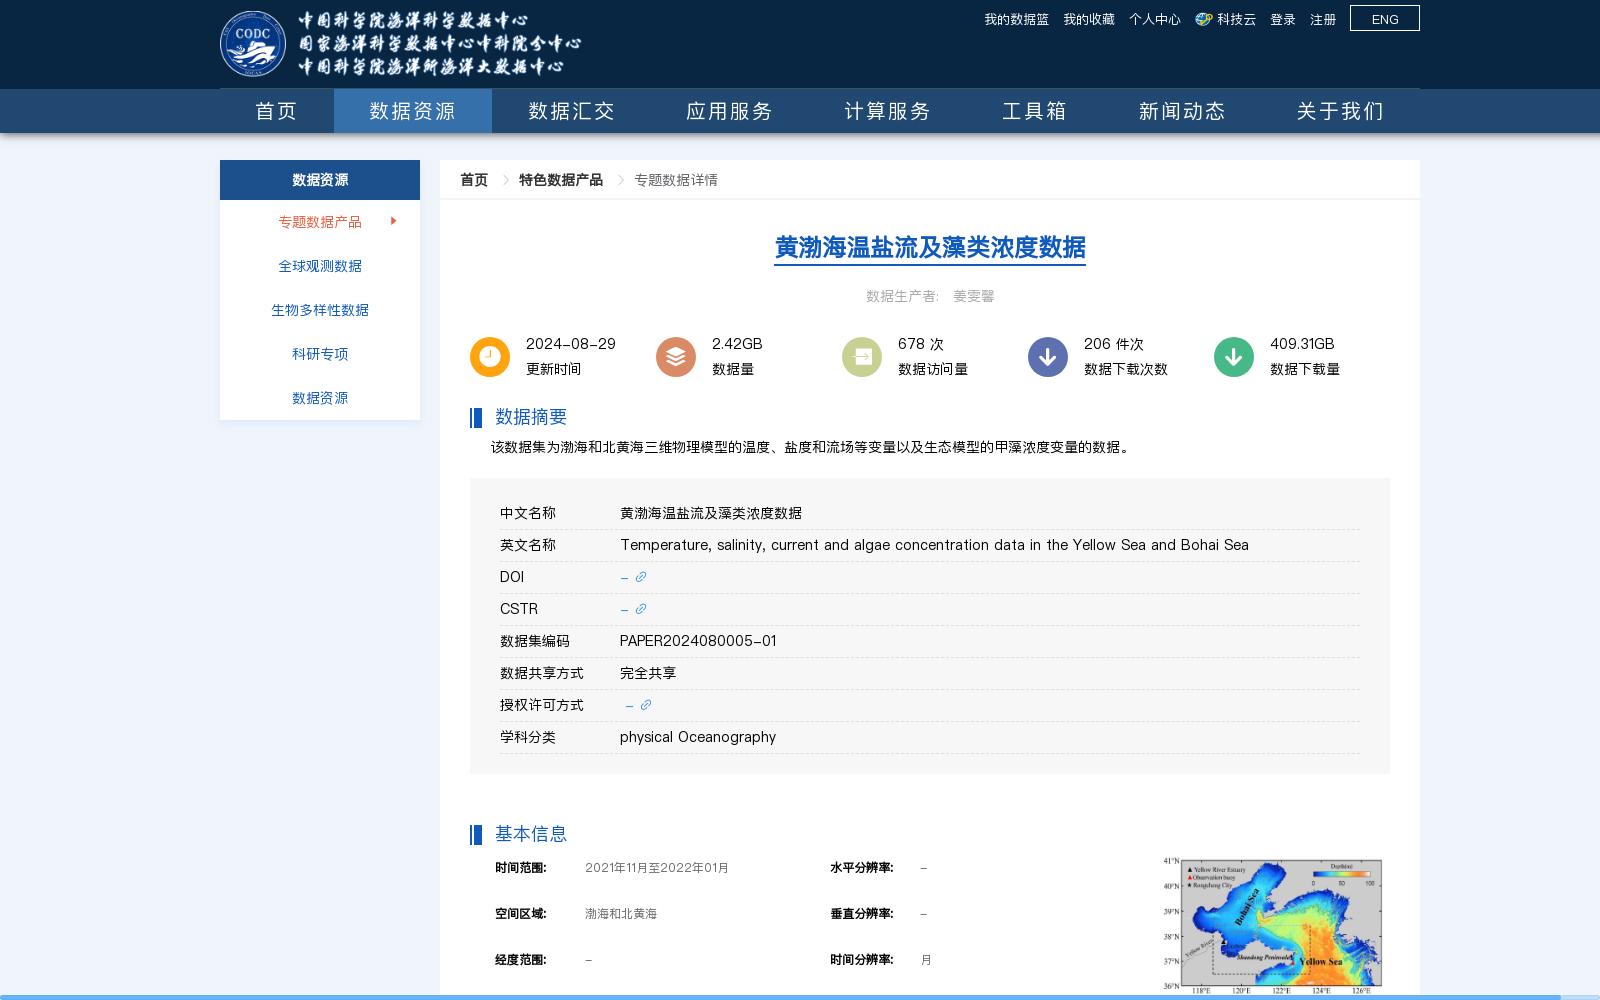1600x1000 pixels.
Task: Open the 应用服务 navigation tab
Action: (729, 111)
